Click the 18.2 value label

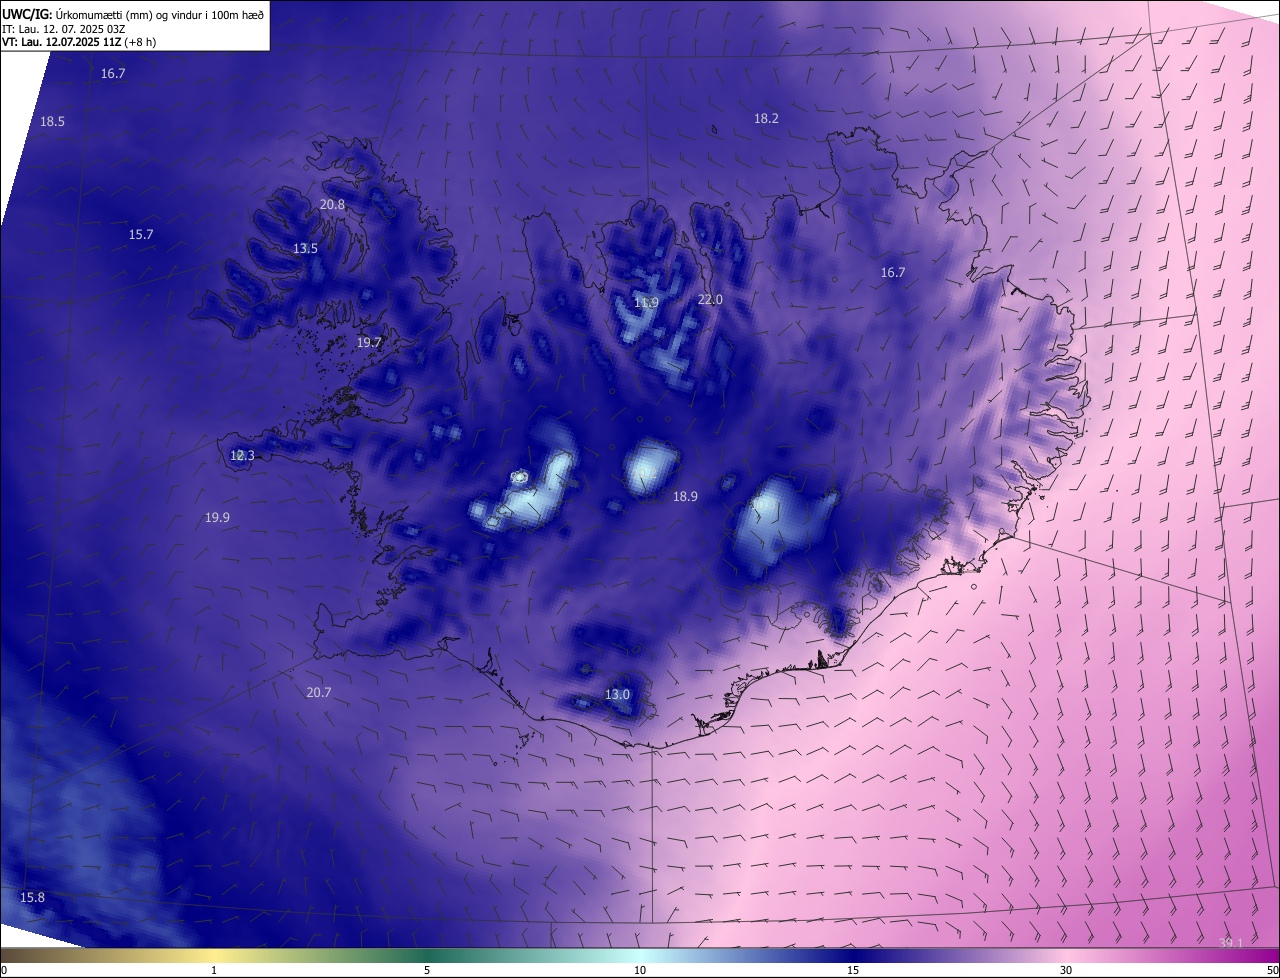point(765,118)
